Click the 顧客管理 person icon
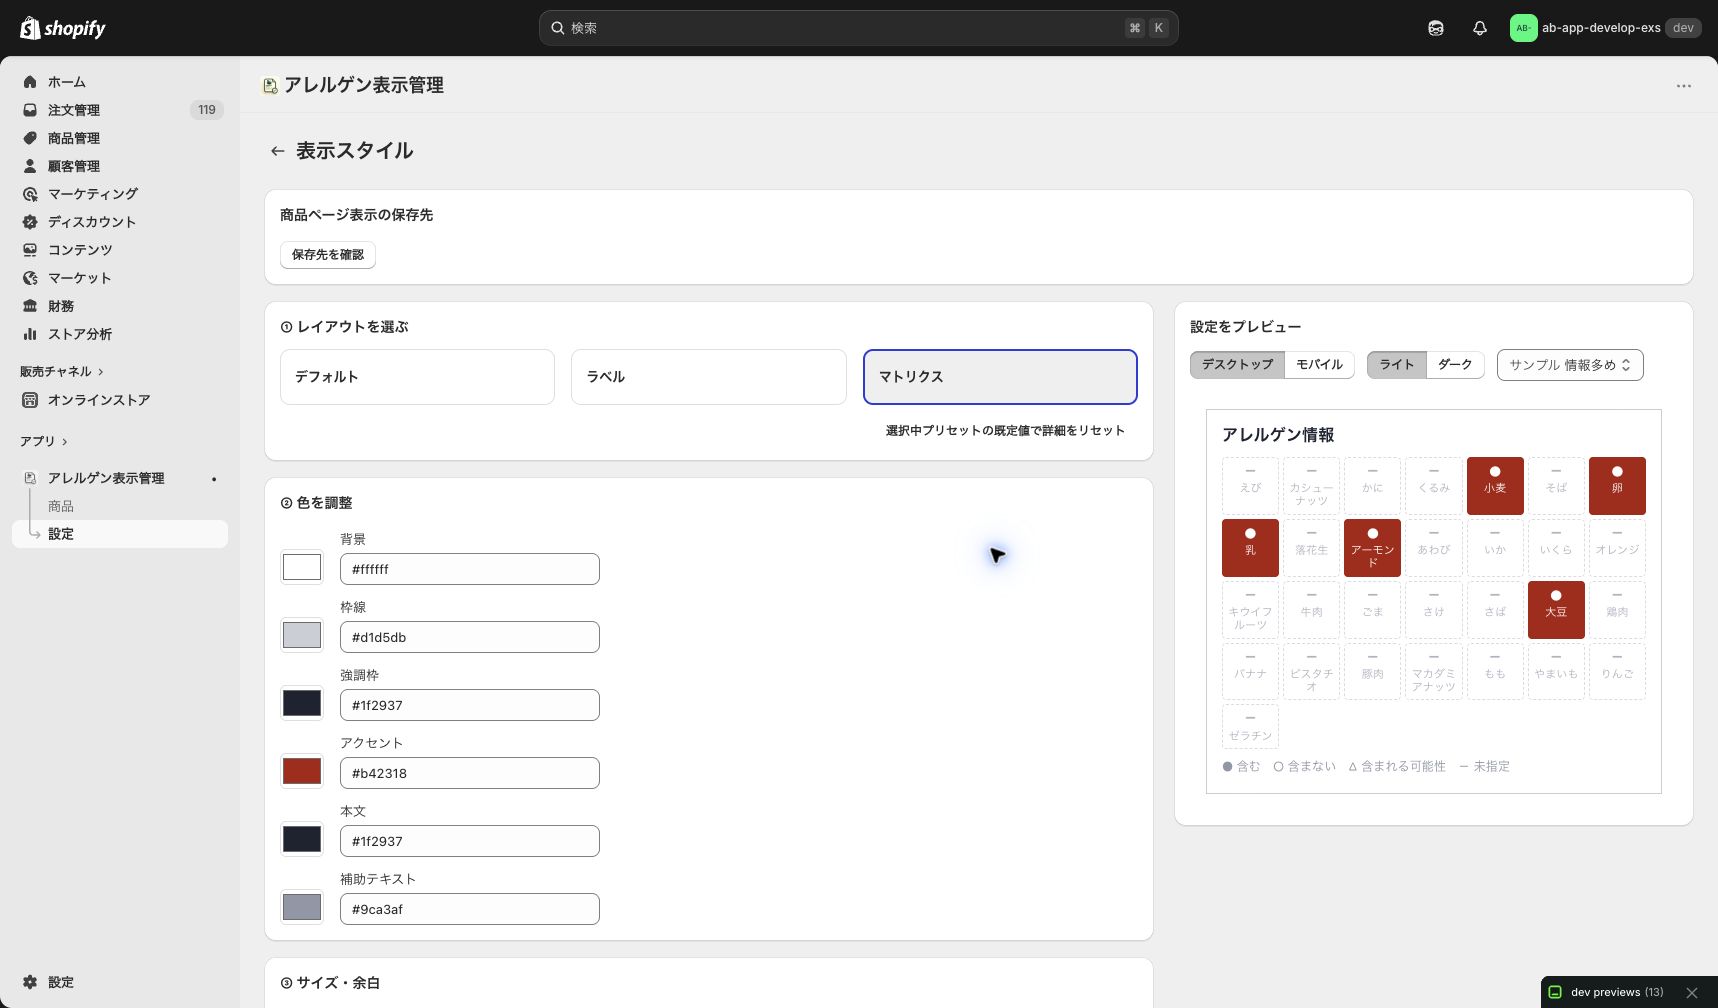 click(x=30, y=166)
